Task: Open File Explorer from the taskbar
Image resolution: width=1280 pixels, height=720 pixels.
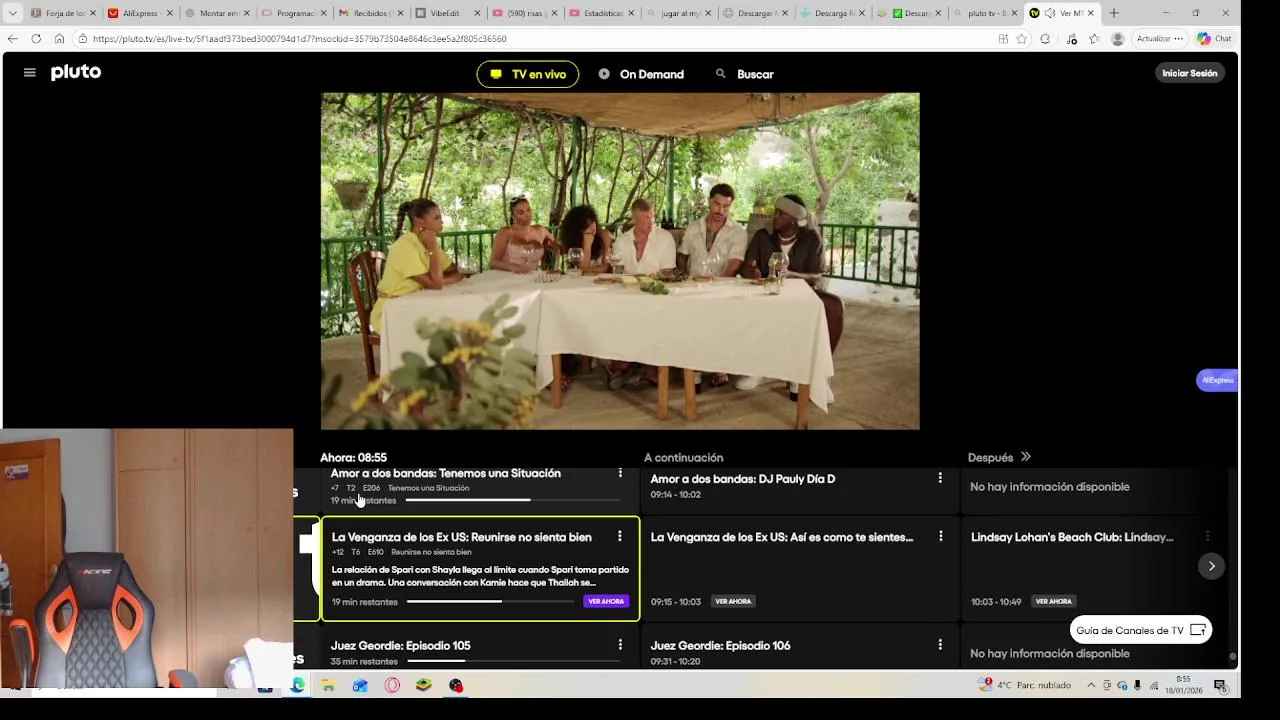Action: coord(328,685)
